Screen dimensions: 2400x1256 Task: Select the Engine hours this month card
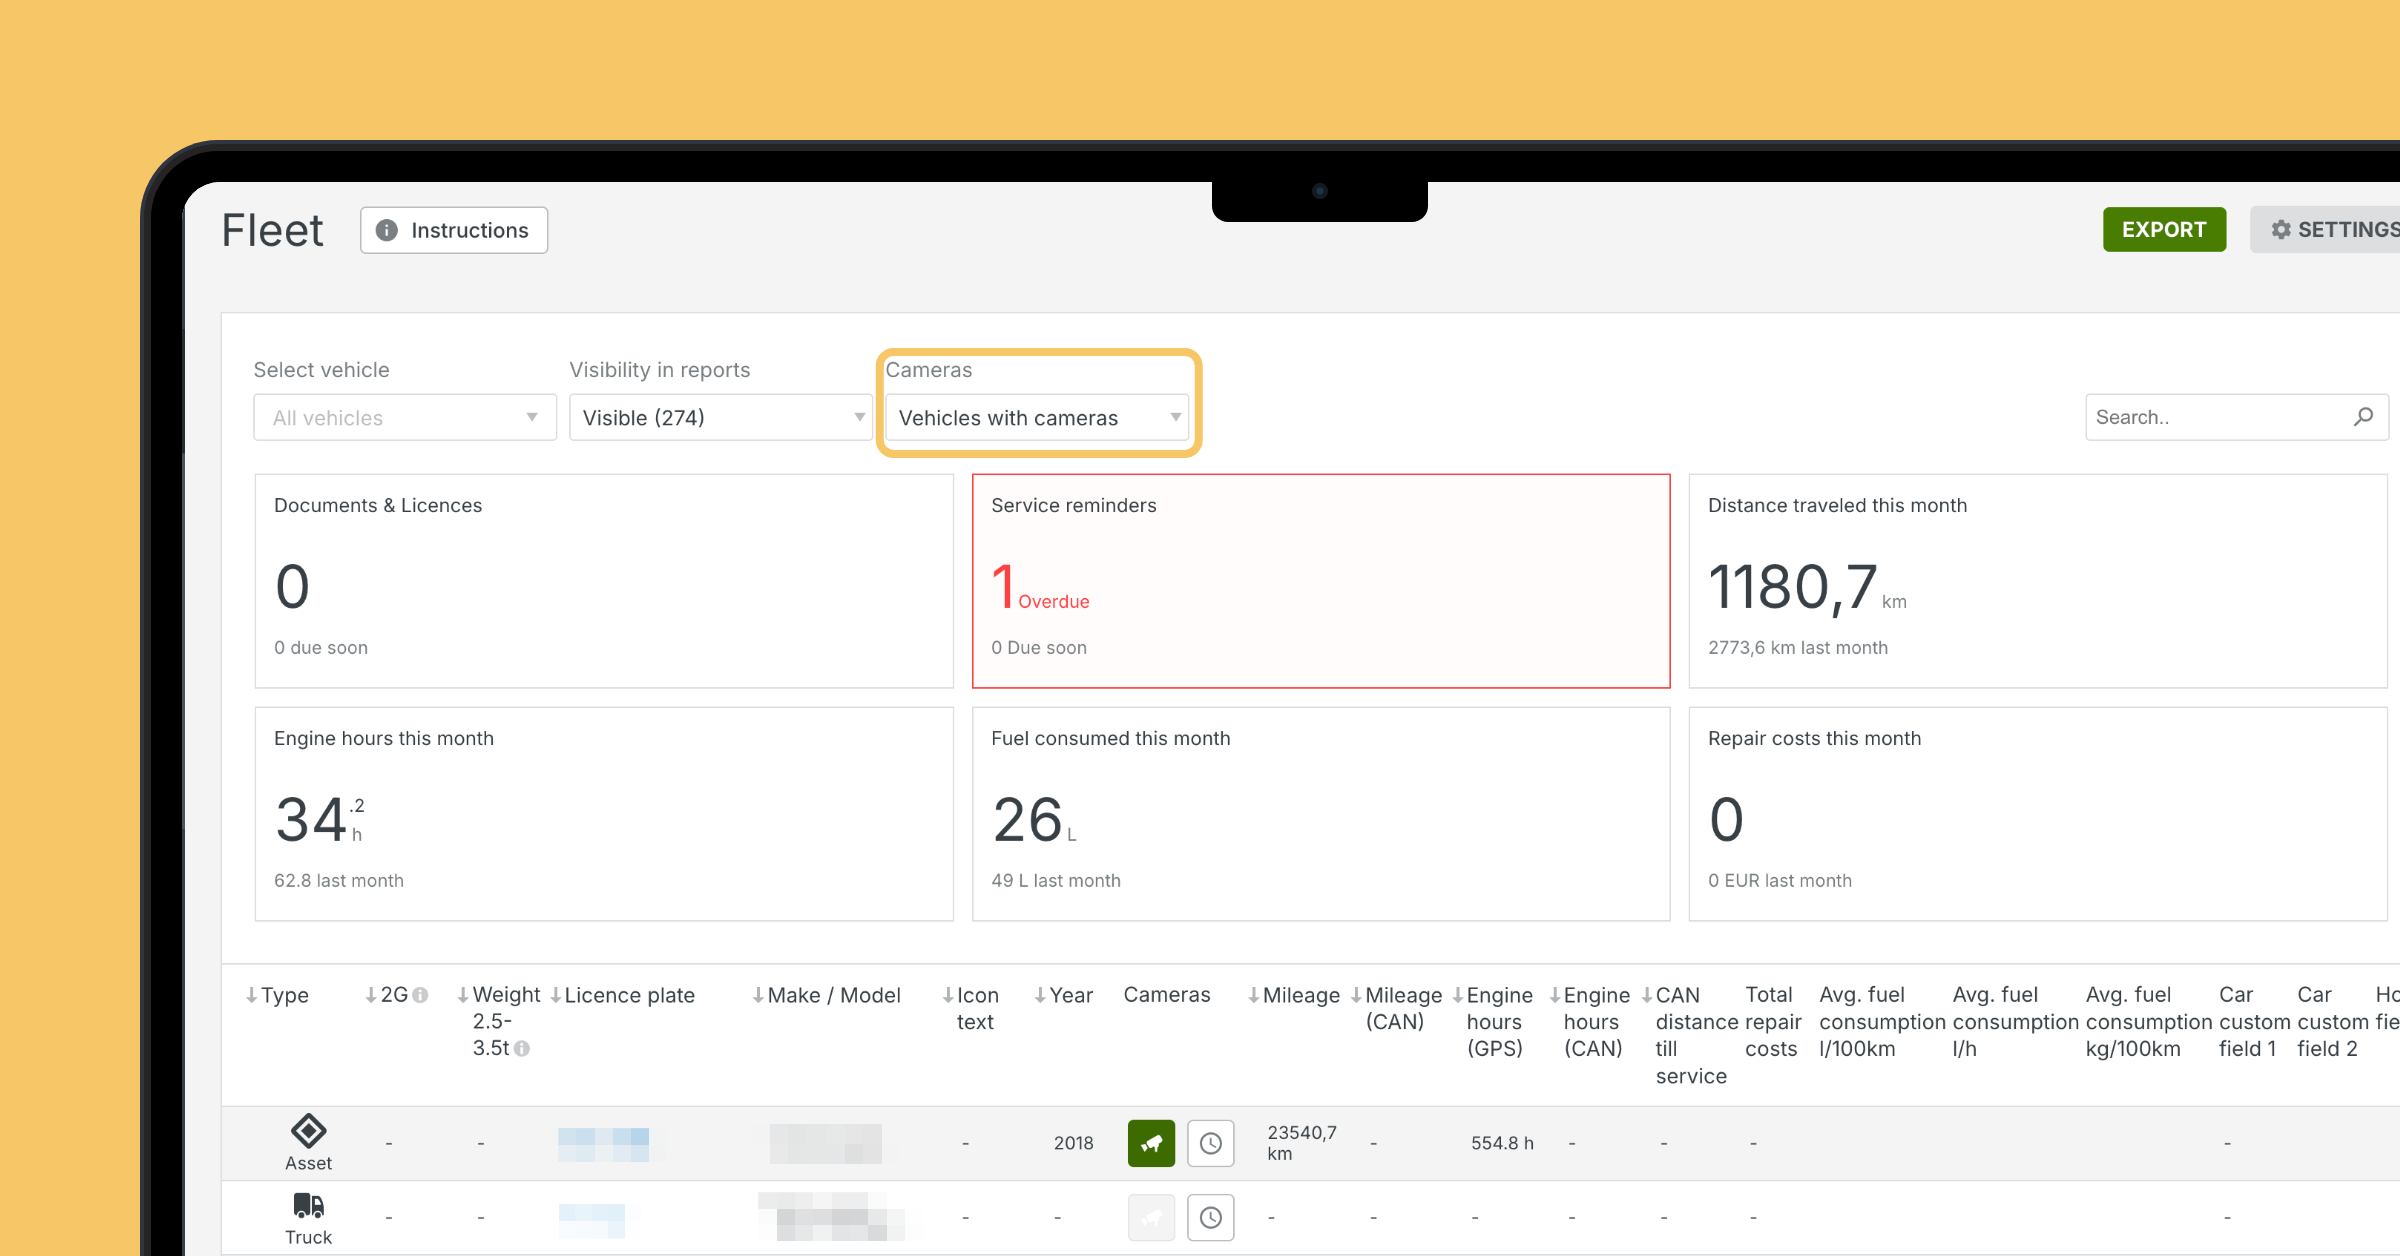(x=604, y=814)
